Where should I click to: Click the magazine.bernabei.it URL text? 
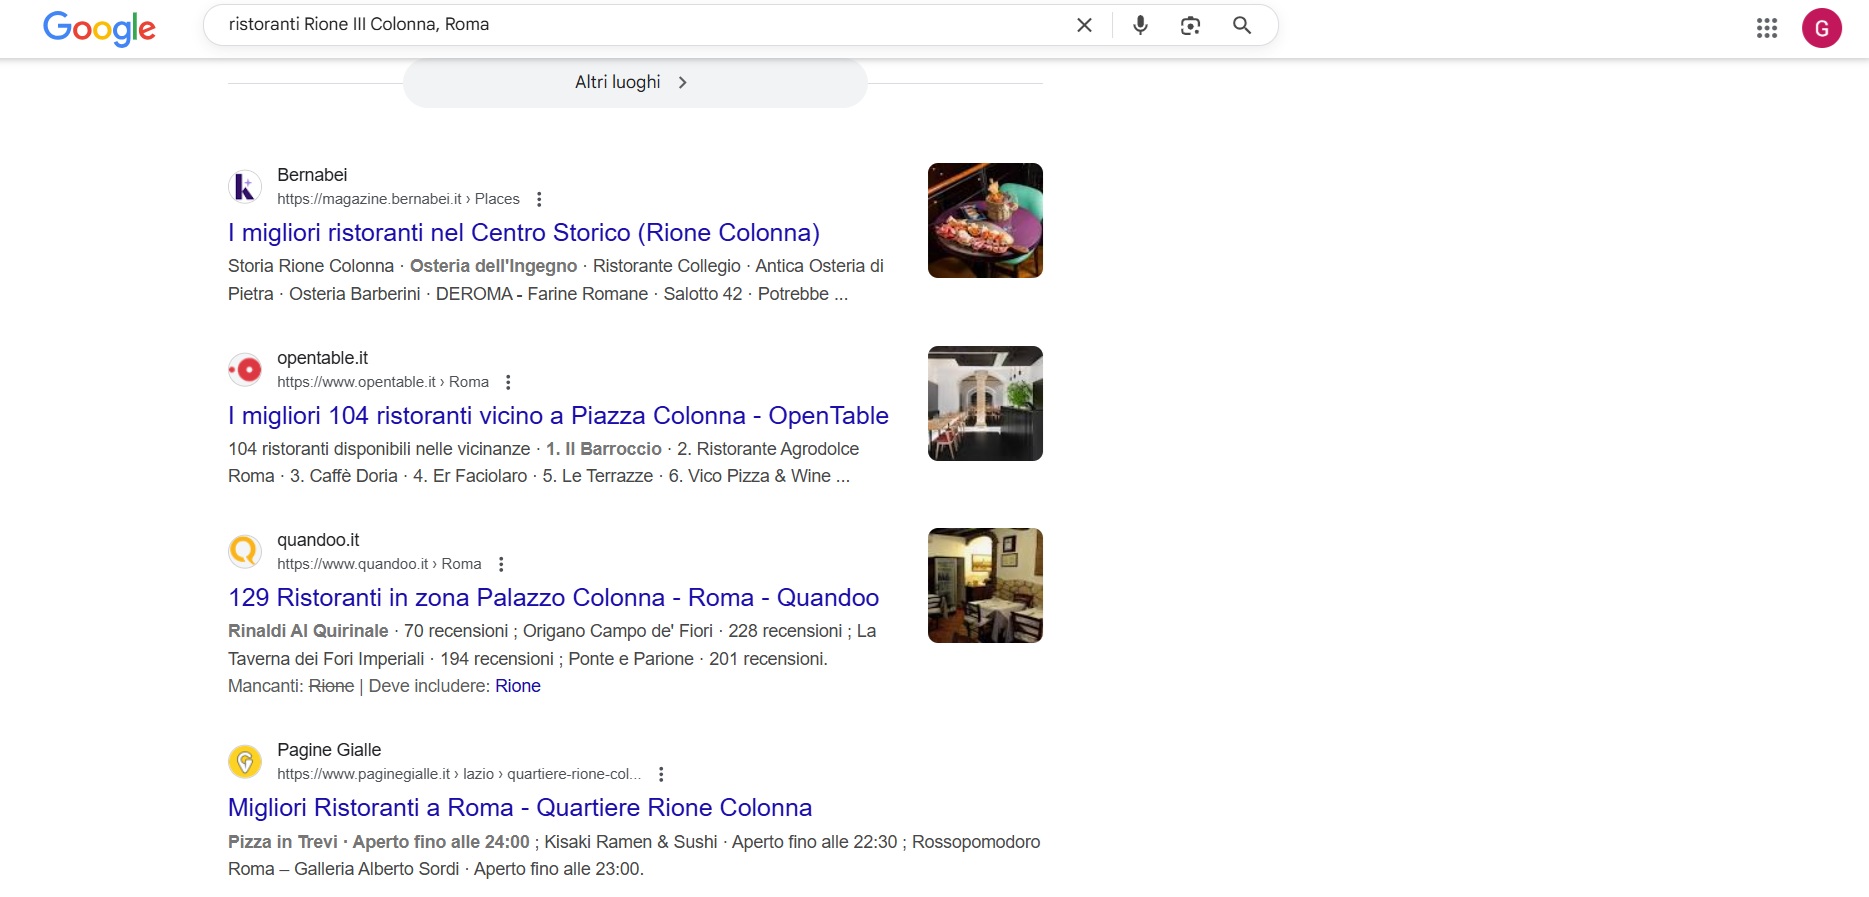pos(398,199)
